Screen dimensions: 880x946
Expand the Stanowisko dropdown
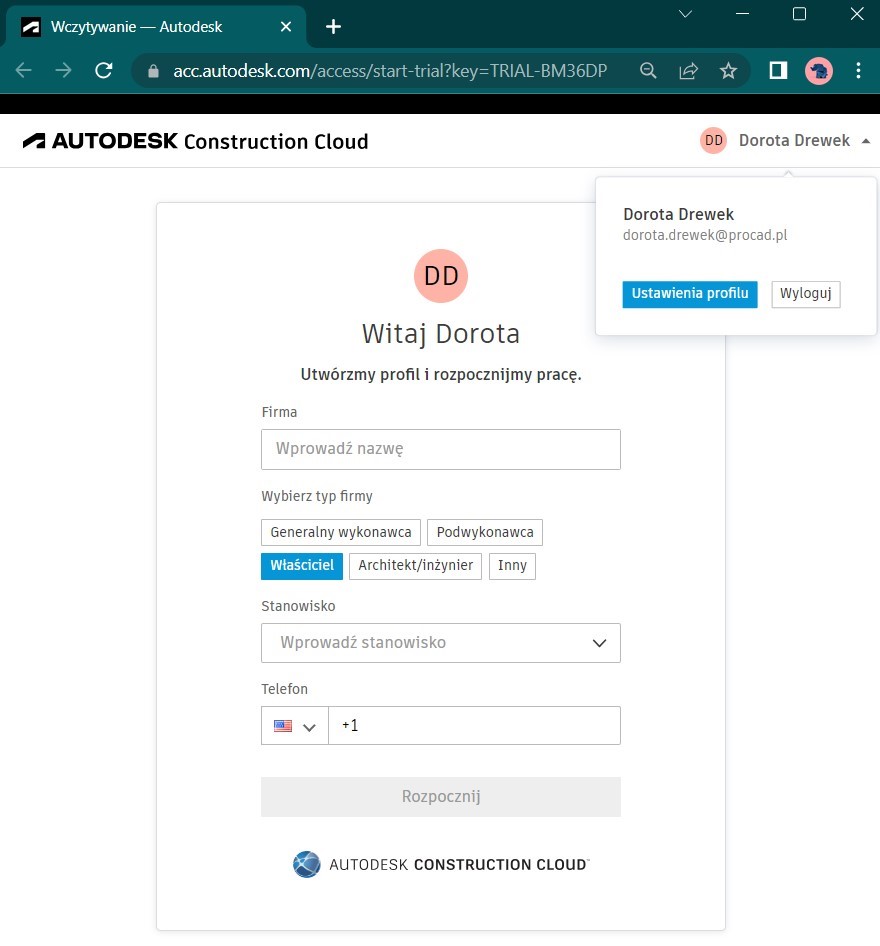click(x=441, y=643)
